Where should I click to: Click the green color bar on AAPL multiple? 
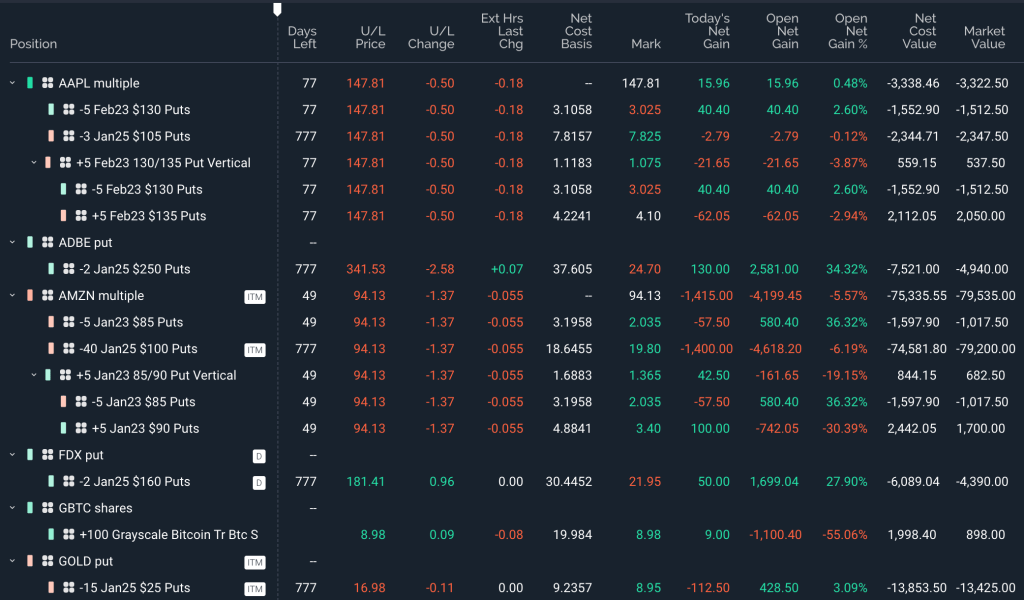30,83
